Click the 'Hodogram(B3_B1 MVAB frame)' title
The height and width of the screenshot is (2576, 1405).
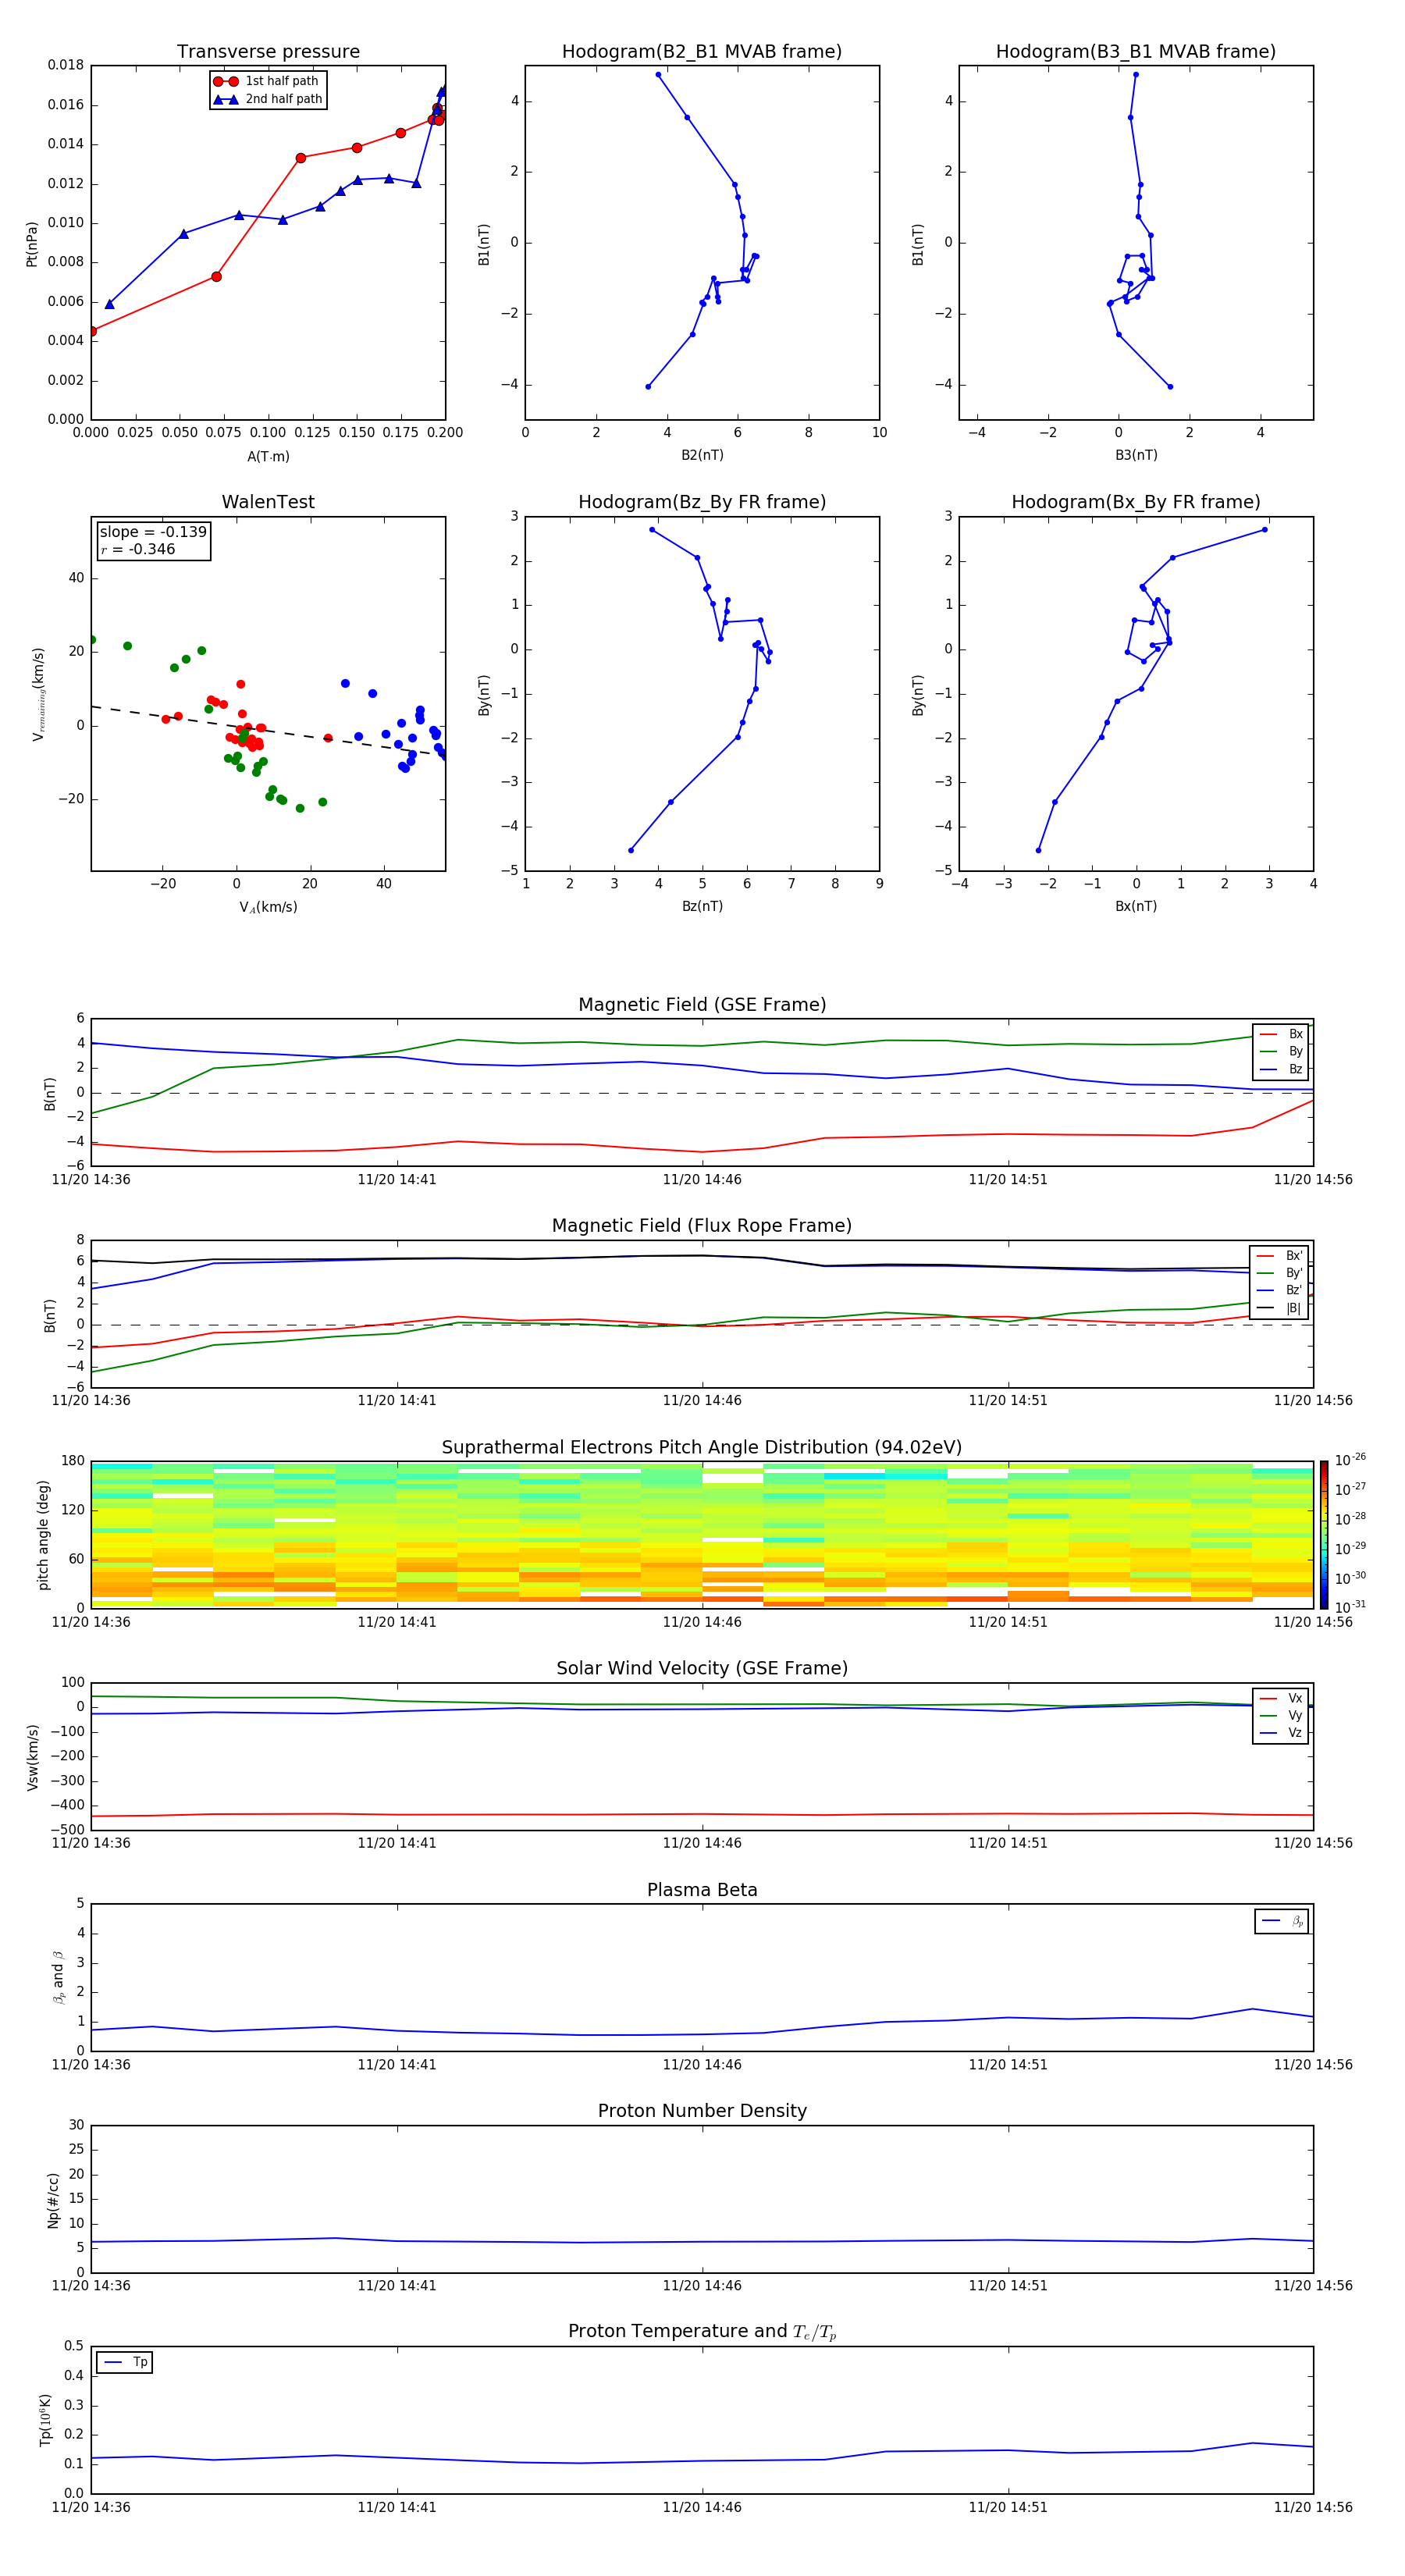click(x=1136, y=52)
